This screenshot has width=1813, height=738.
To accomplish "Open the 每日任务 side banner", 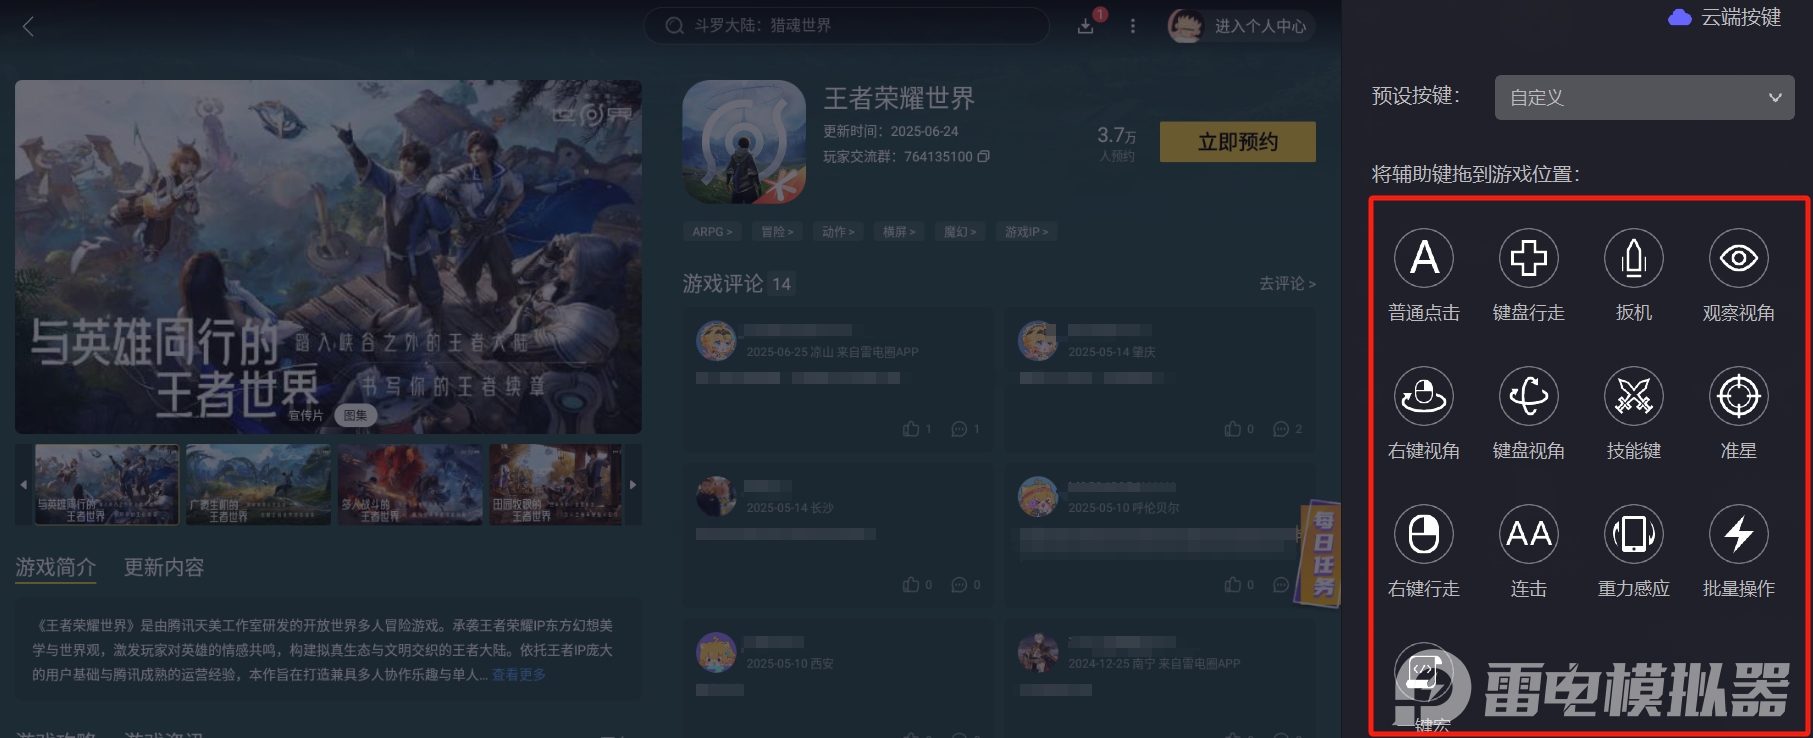I will click(1320, 553).
